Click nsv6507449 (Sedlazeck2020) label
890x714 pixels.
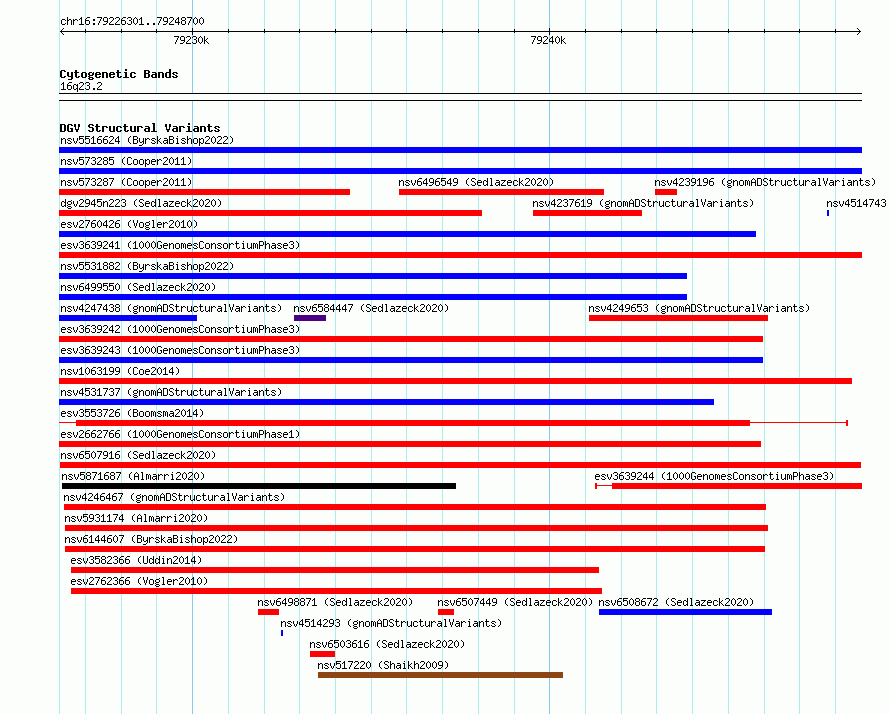click(515, 602)
